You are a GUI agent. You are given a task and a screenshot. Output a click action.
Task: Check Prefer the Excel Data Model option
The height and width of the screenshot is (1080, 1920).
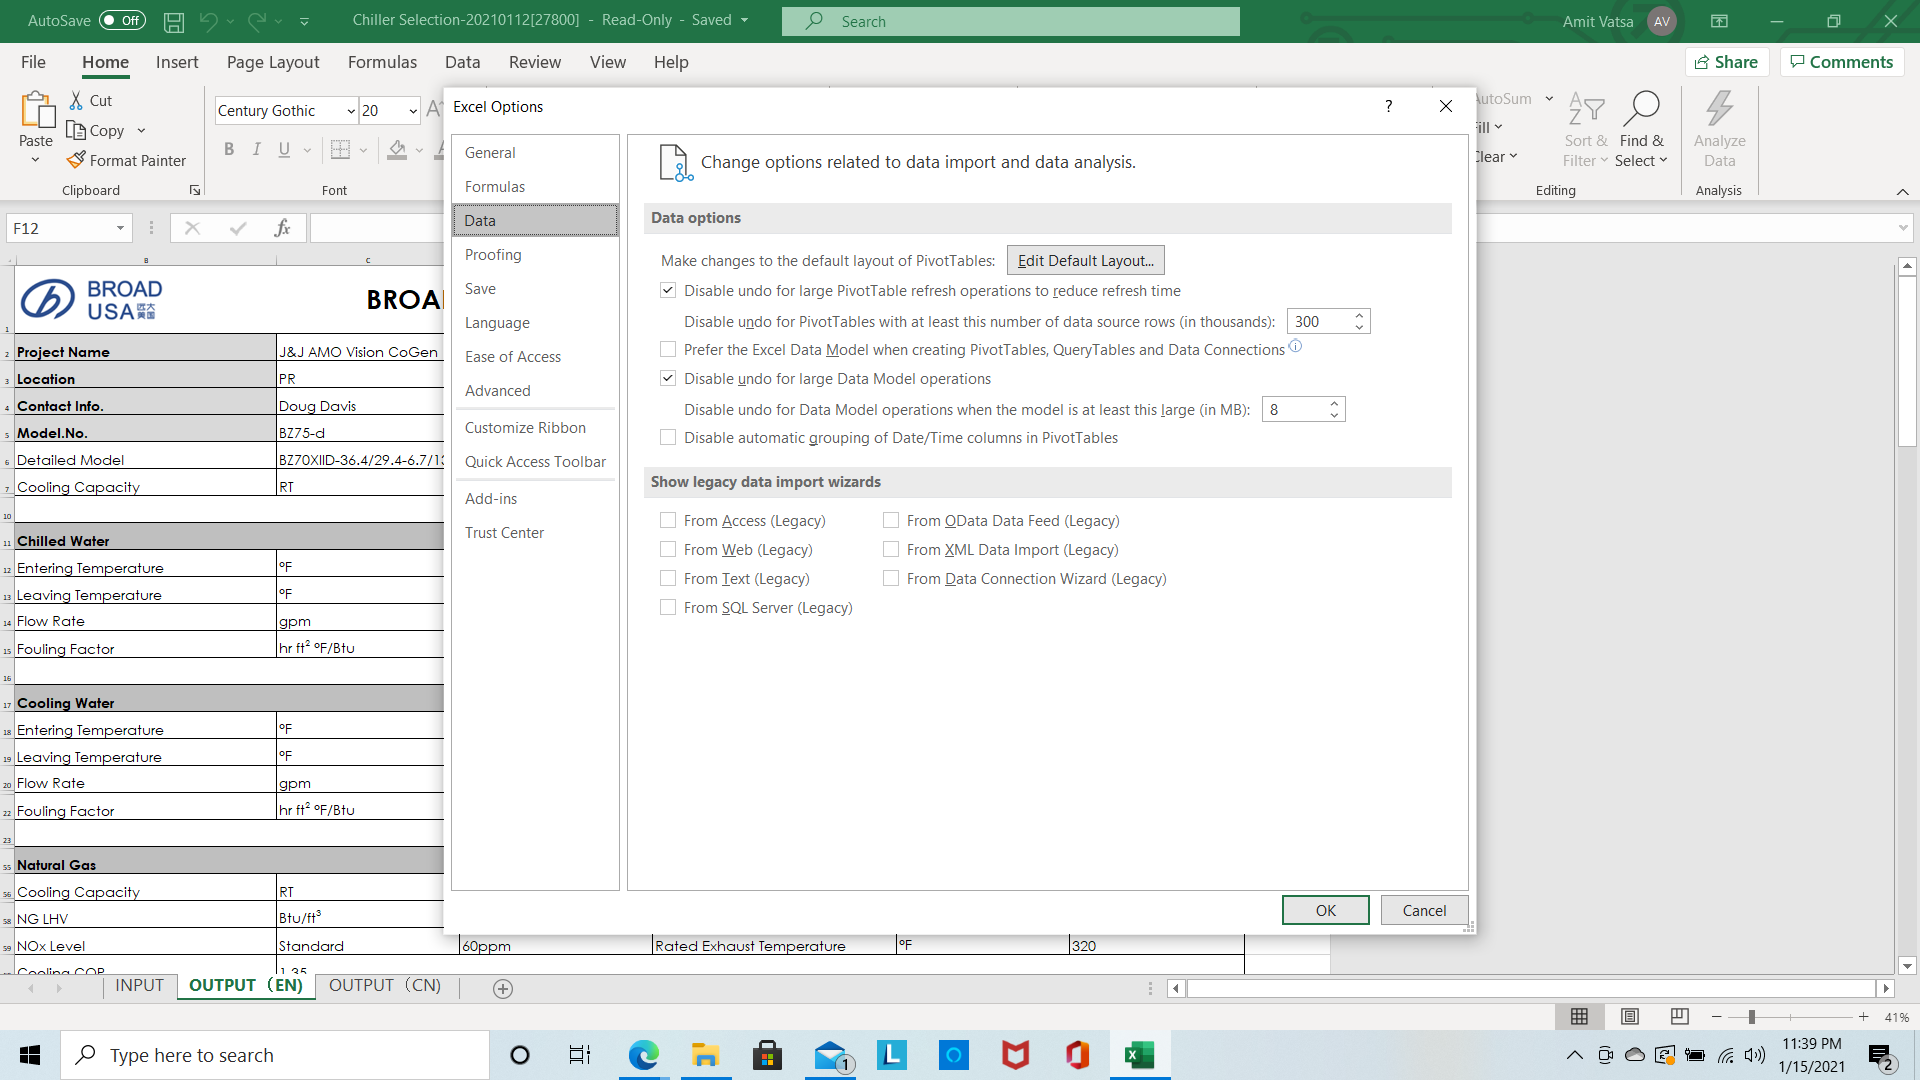click(668, 350)
